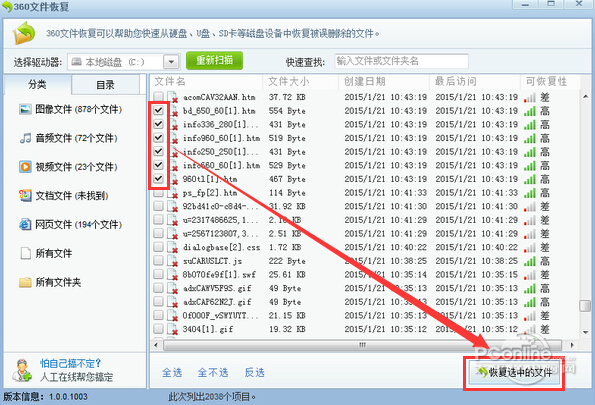The image size is (595, 405).
Task: Click the file name u=2317486625
Action: point(220,220)
